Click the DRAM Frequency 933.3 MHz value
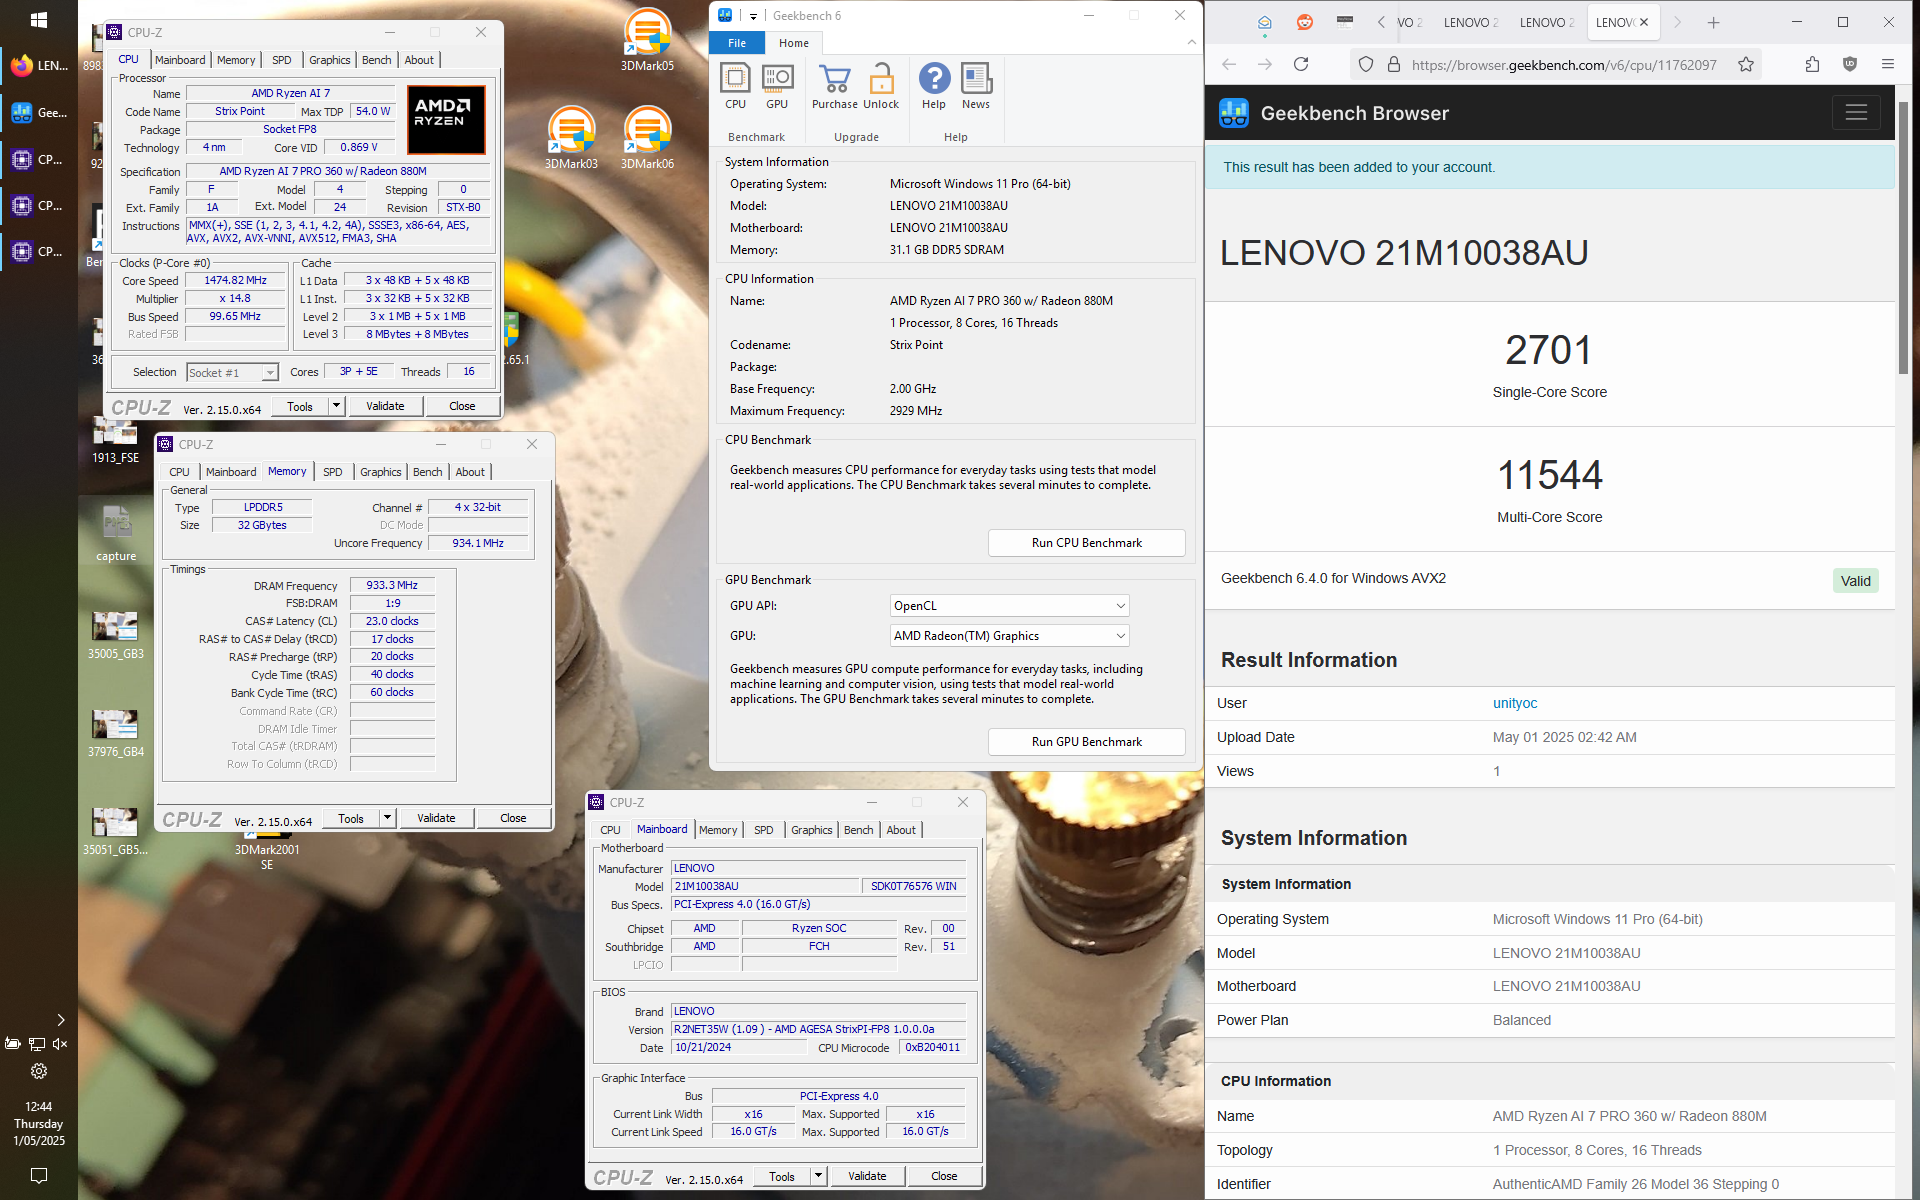This screenshot has width=1920, height=1200. tap(392, 585)
